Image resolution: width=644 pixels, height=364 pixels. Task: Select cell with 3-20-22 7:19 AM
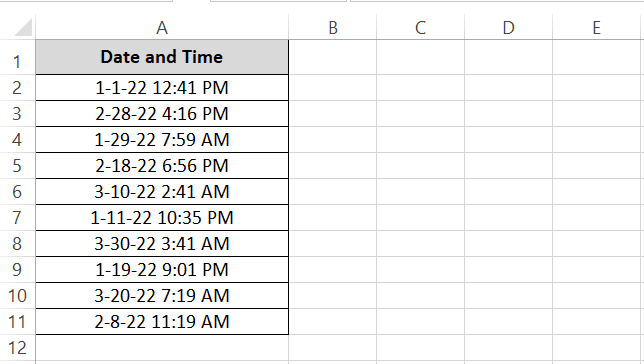[162, 295]
